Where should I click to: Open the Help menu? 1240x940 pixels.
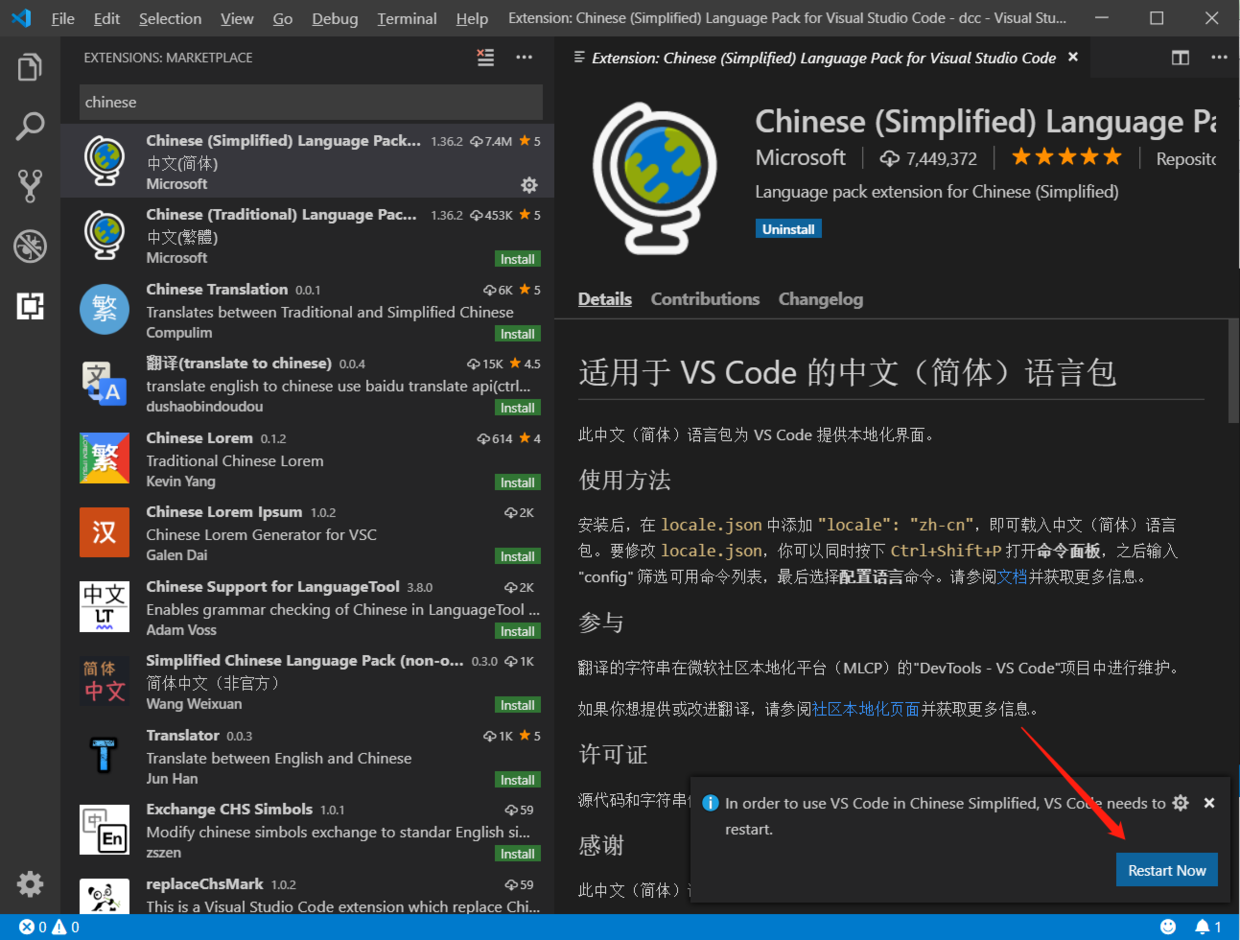tap(472, 18)
